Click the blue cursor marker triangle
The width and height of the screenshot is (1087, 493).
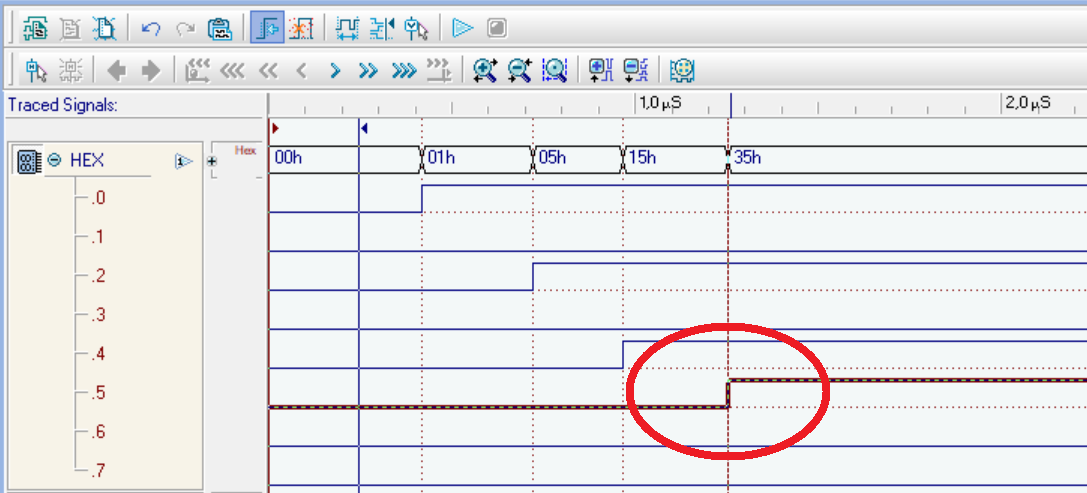coord(364,128)
